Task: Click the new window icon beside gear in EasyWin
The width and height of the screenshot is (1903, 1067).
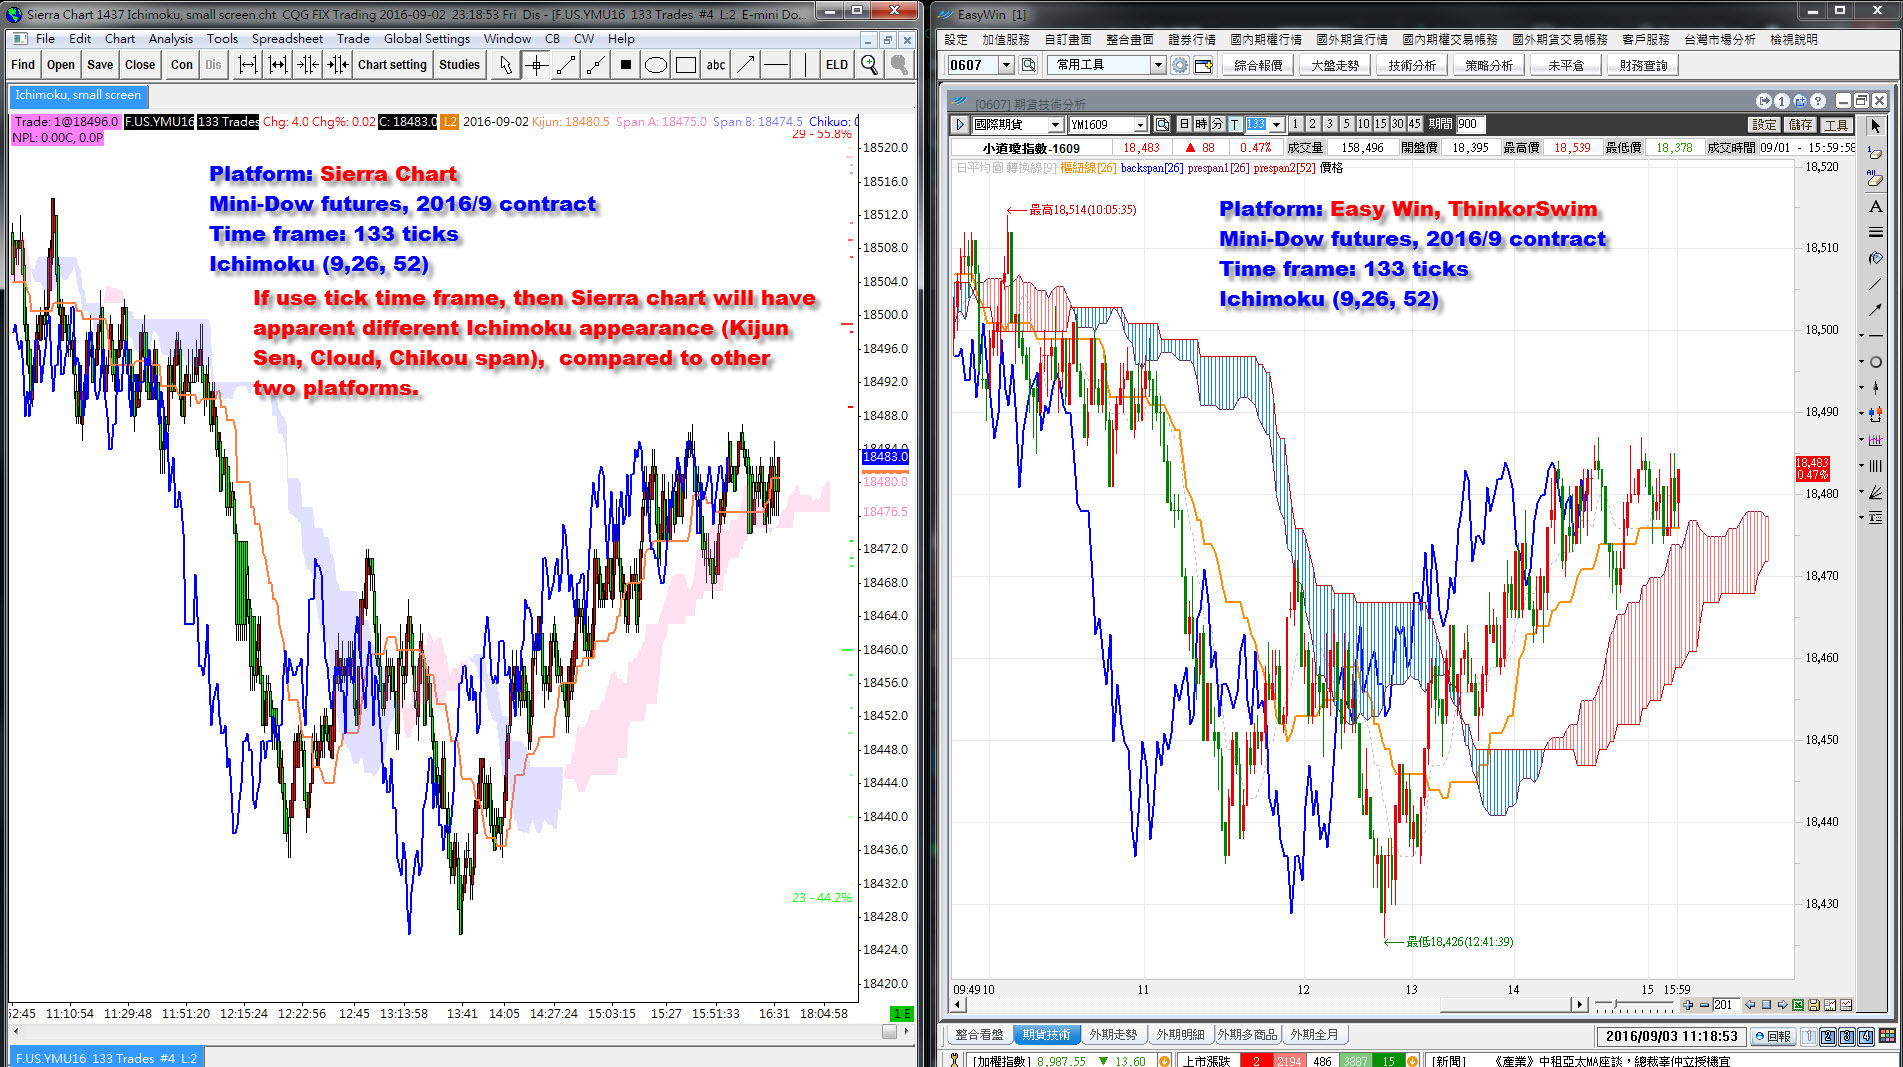Action: point(1203,65)
